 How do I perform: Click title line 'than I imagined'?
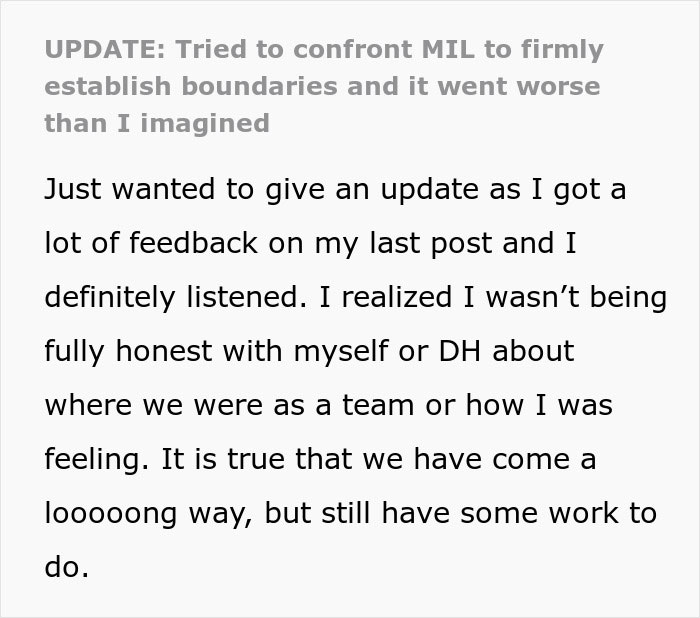[x=157, y=124]
